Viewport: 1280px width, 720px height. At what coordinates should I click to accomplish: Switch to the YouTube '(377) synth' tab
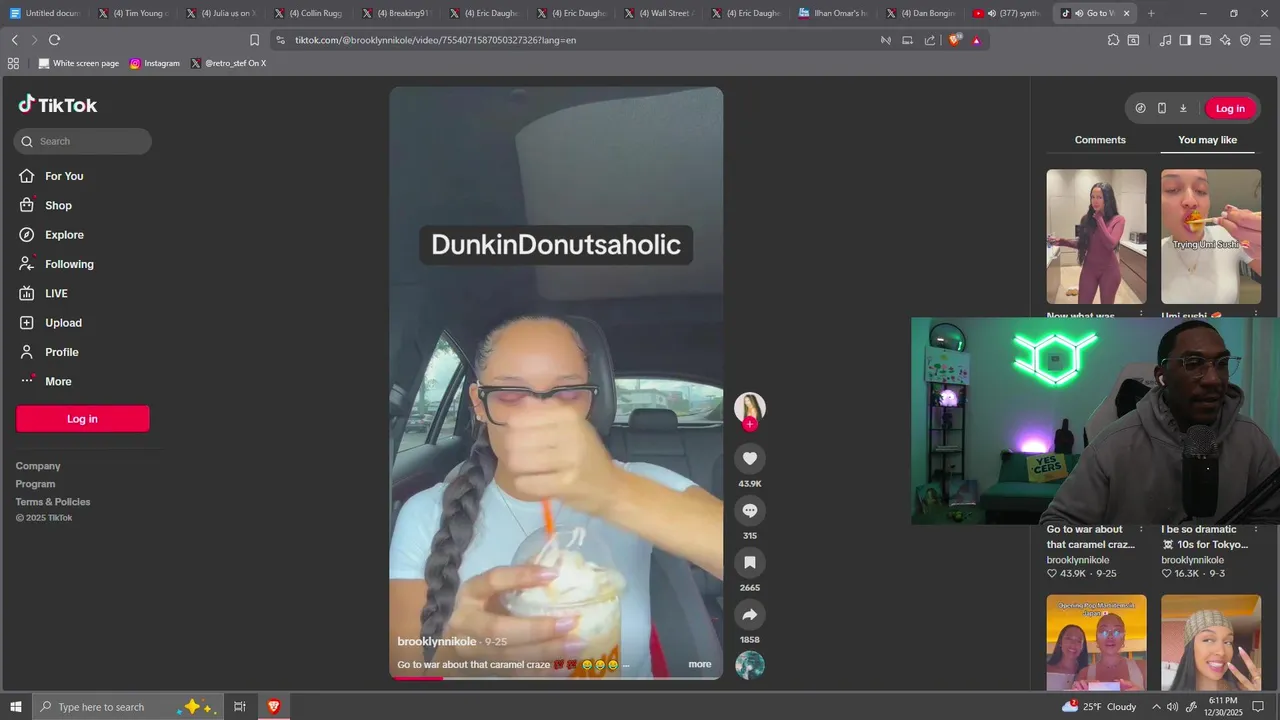[1007, 13]
